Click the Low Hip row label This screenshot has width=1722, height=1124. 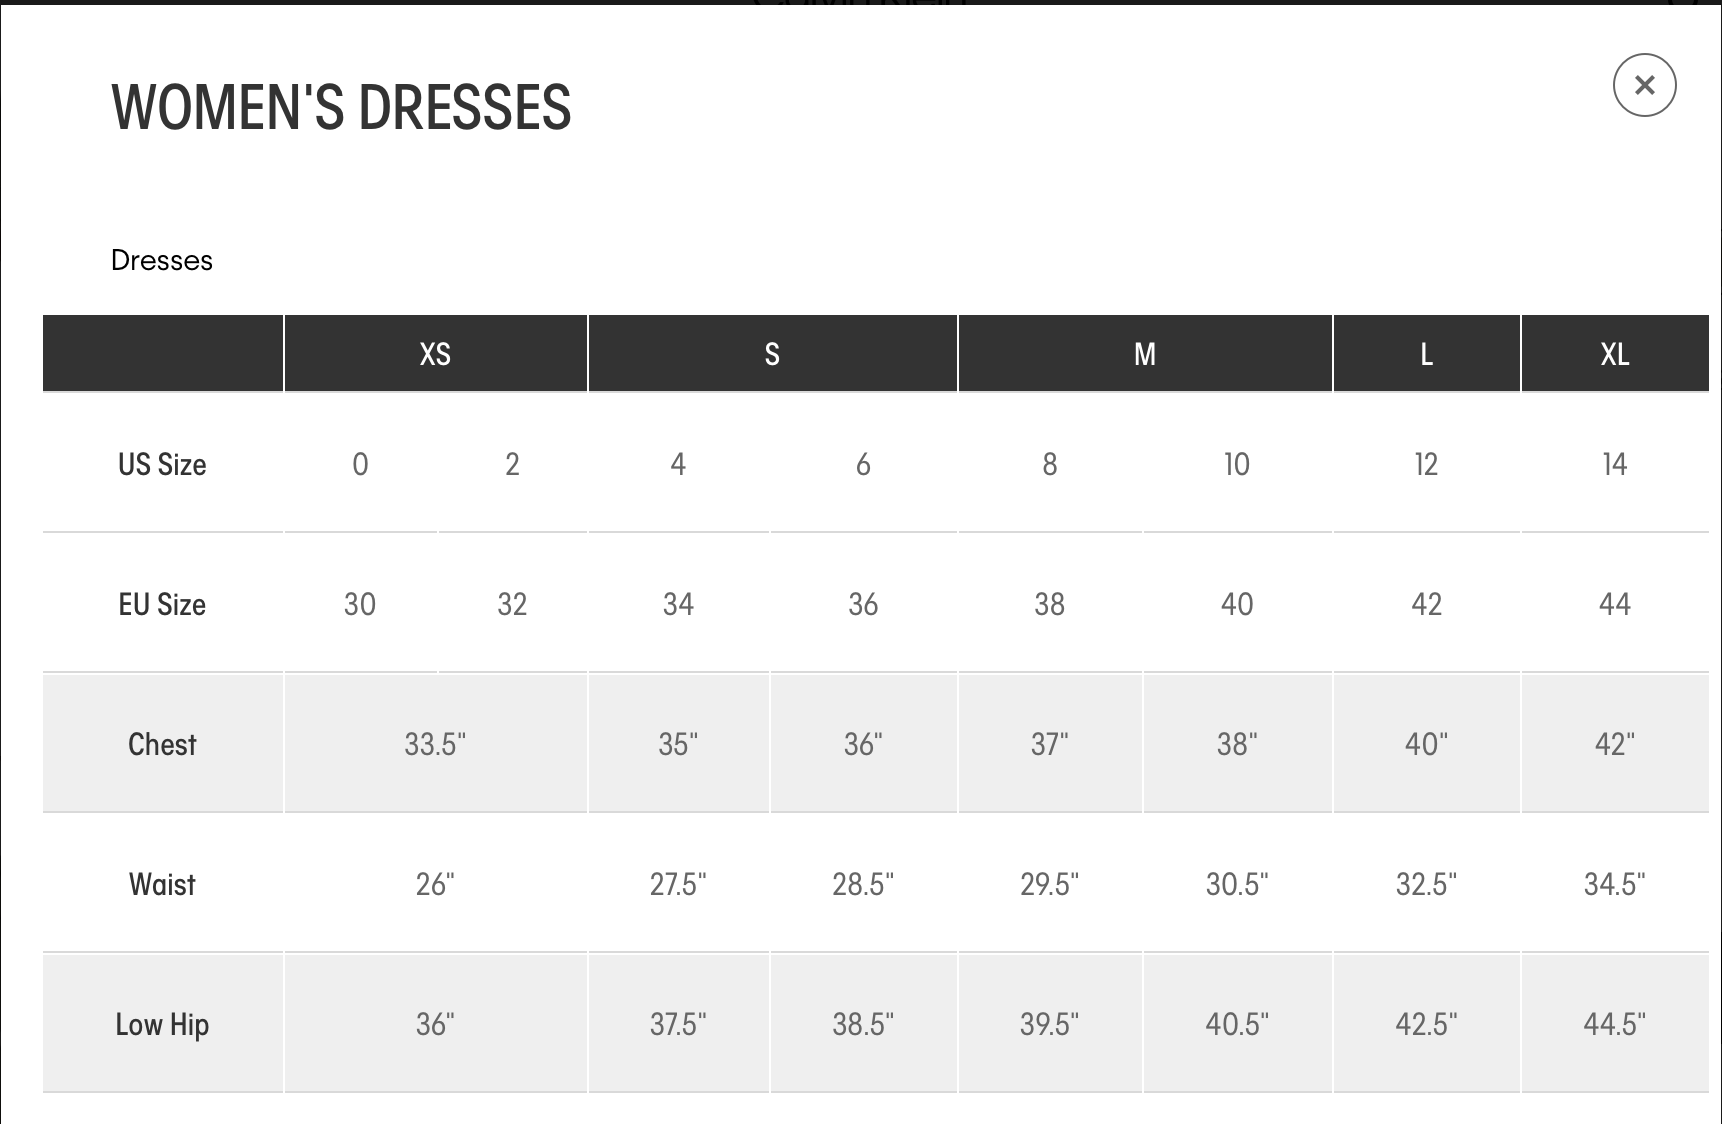tap(162, 1024)
